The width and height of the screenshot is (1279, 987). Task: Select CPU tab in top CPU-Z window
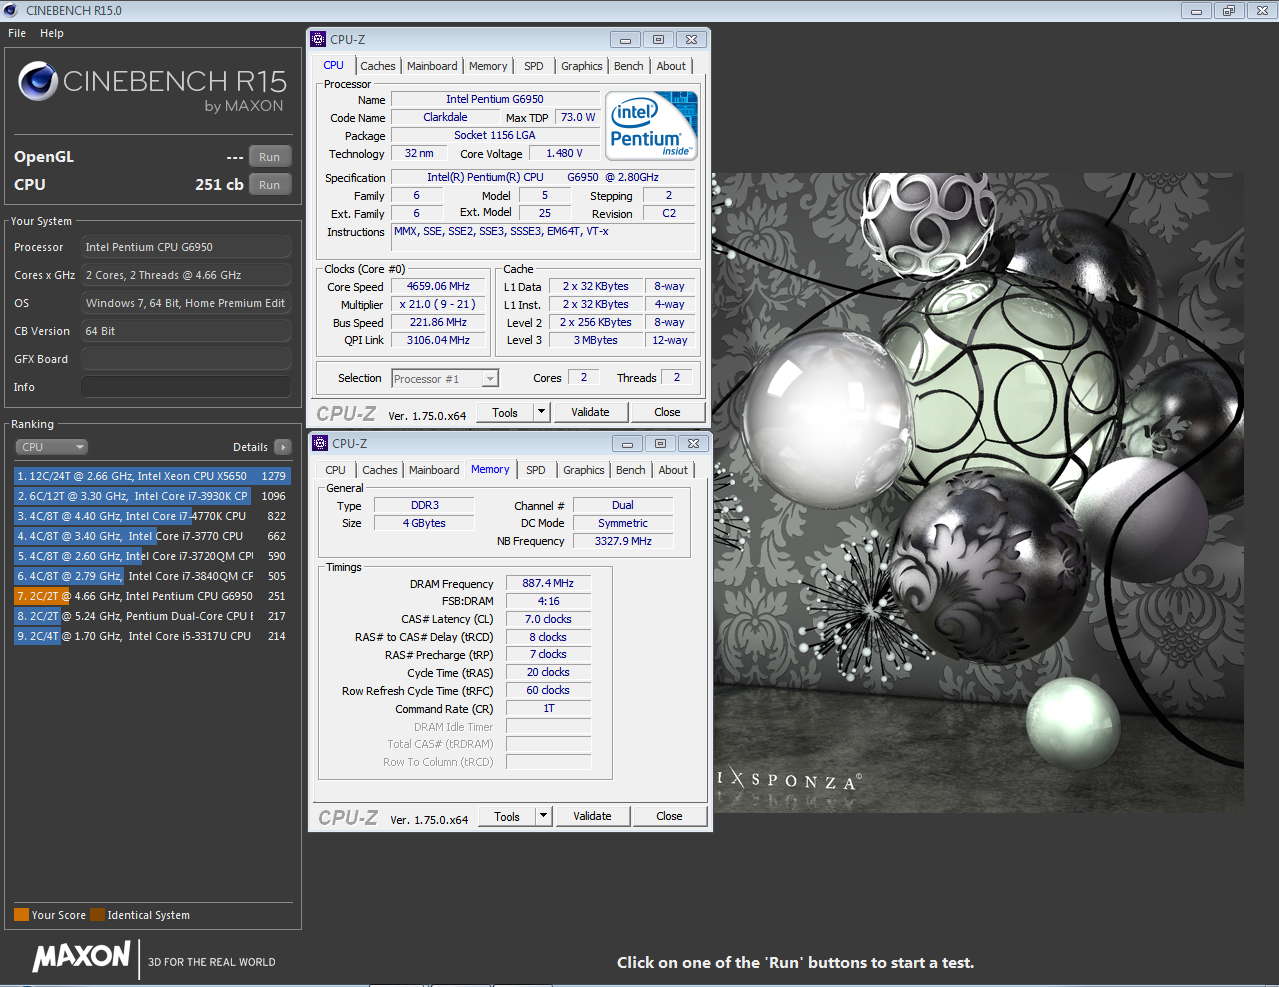(x=334, y=66)
